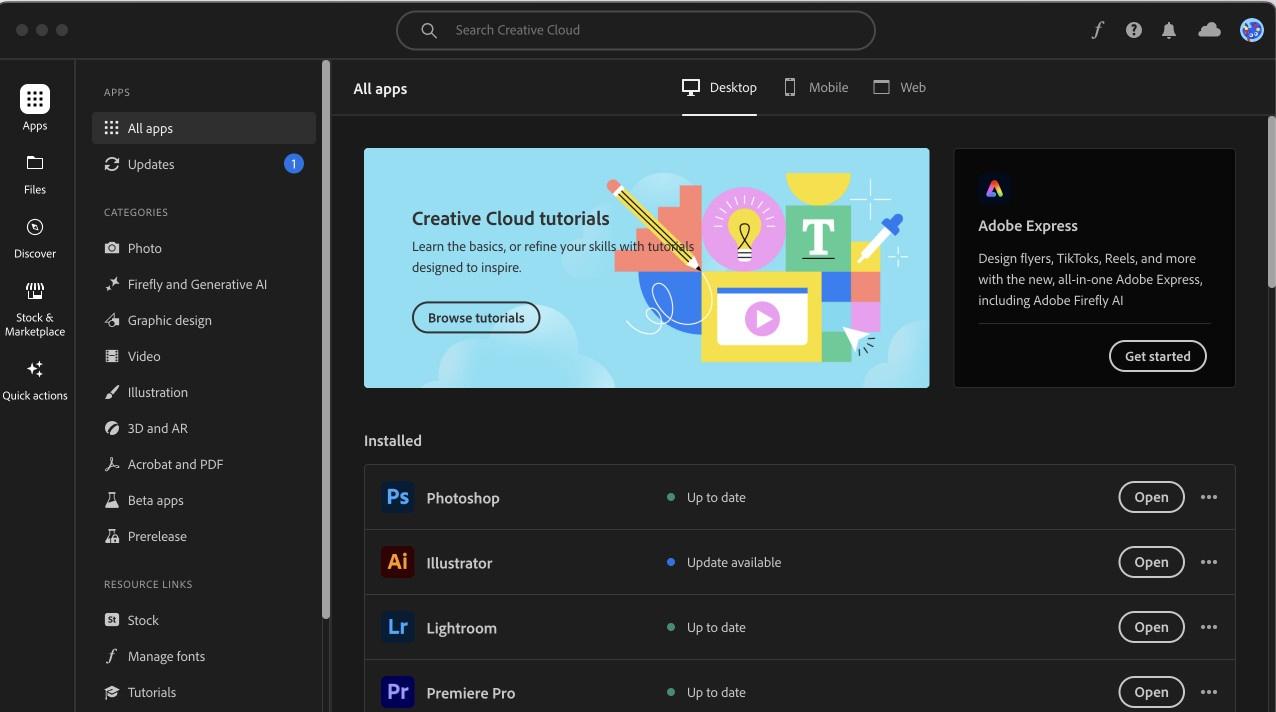Open Tutorials resource link
1276x712 pixels.
pos(204,692)
